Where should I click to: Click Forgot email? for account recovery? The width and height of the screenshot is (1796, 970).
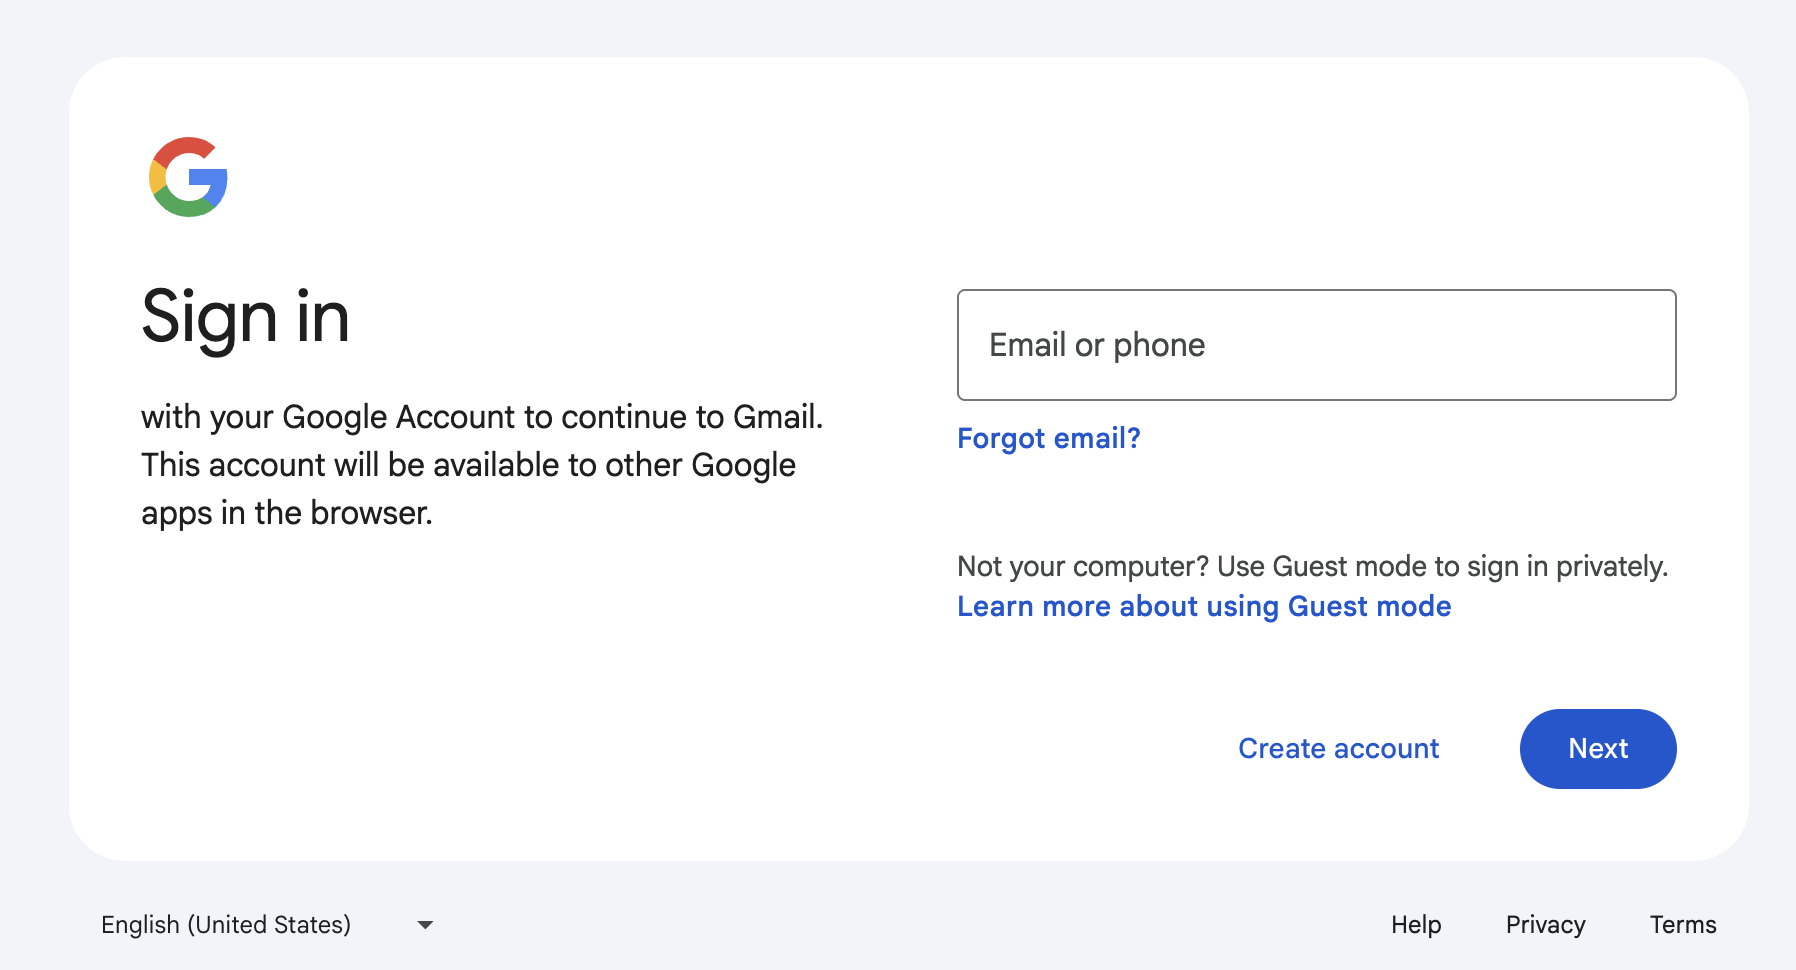point(1047,438)
